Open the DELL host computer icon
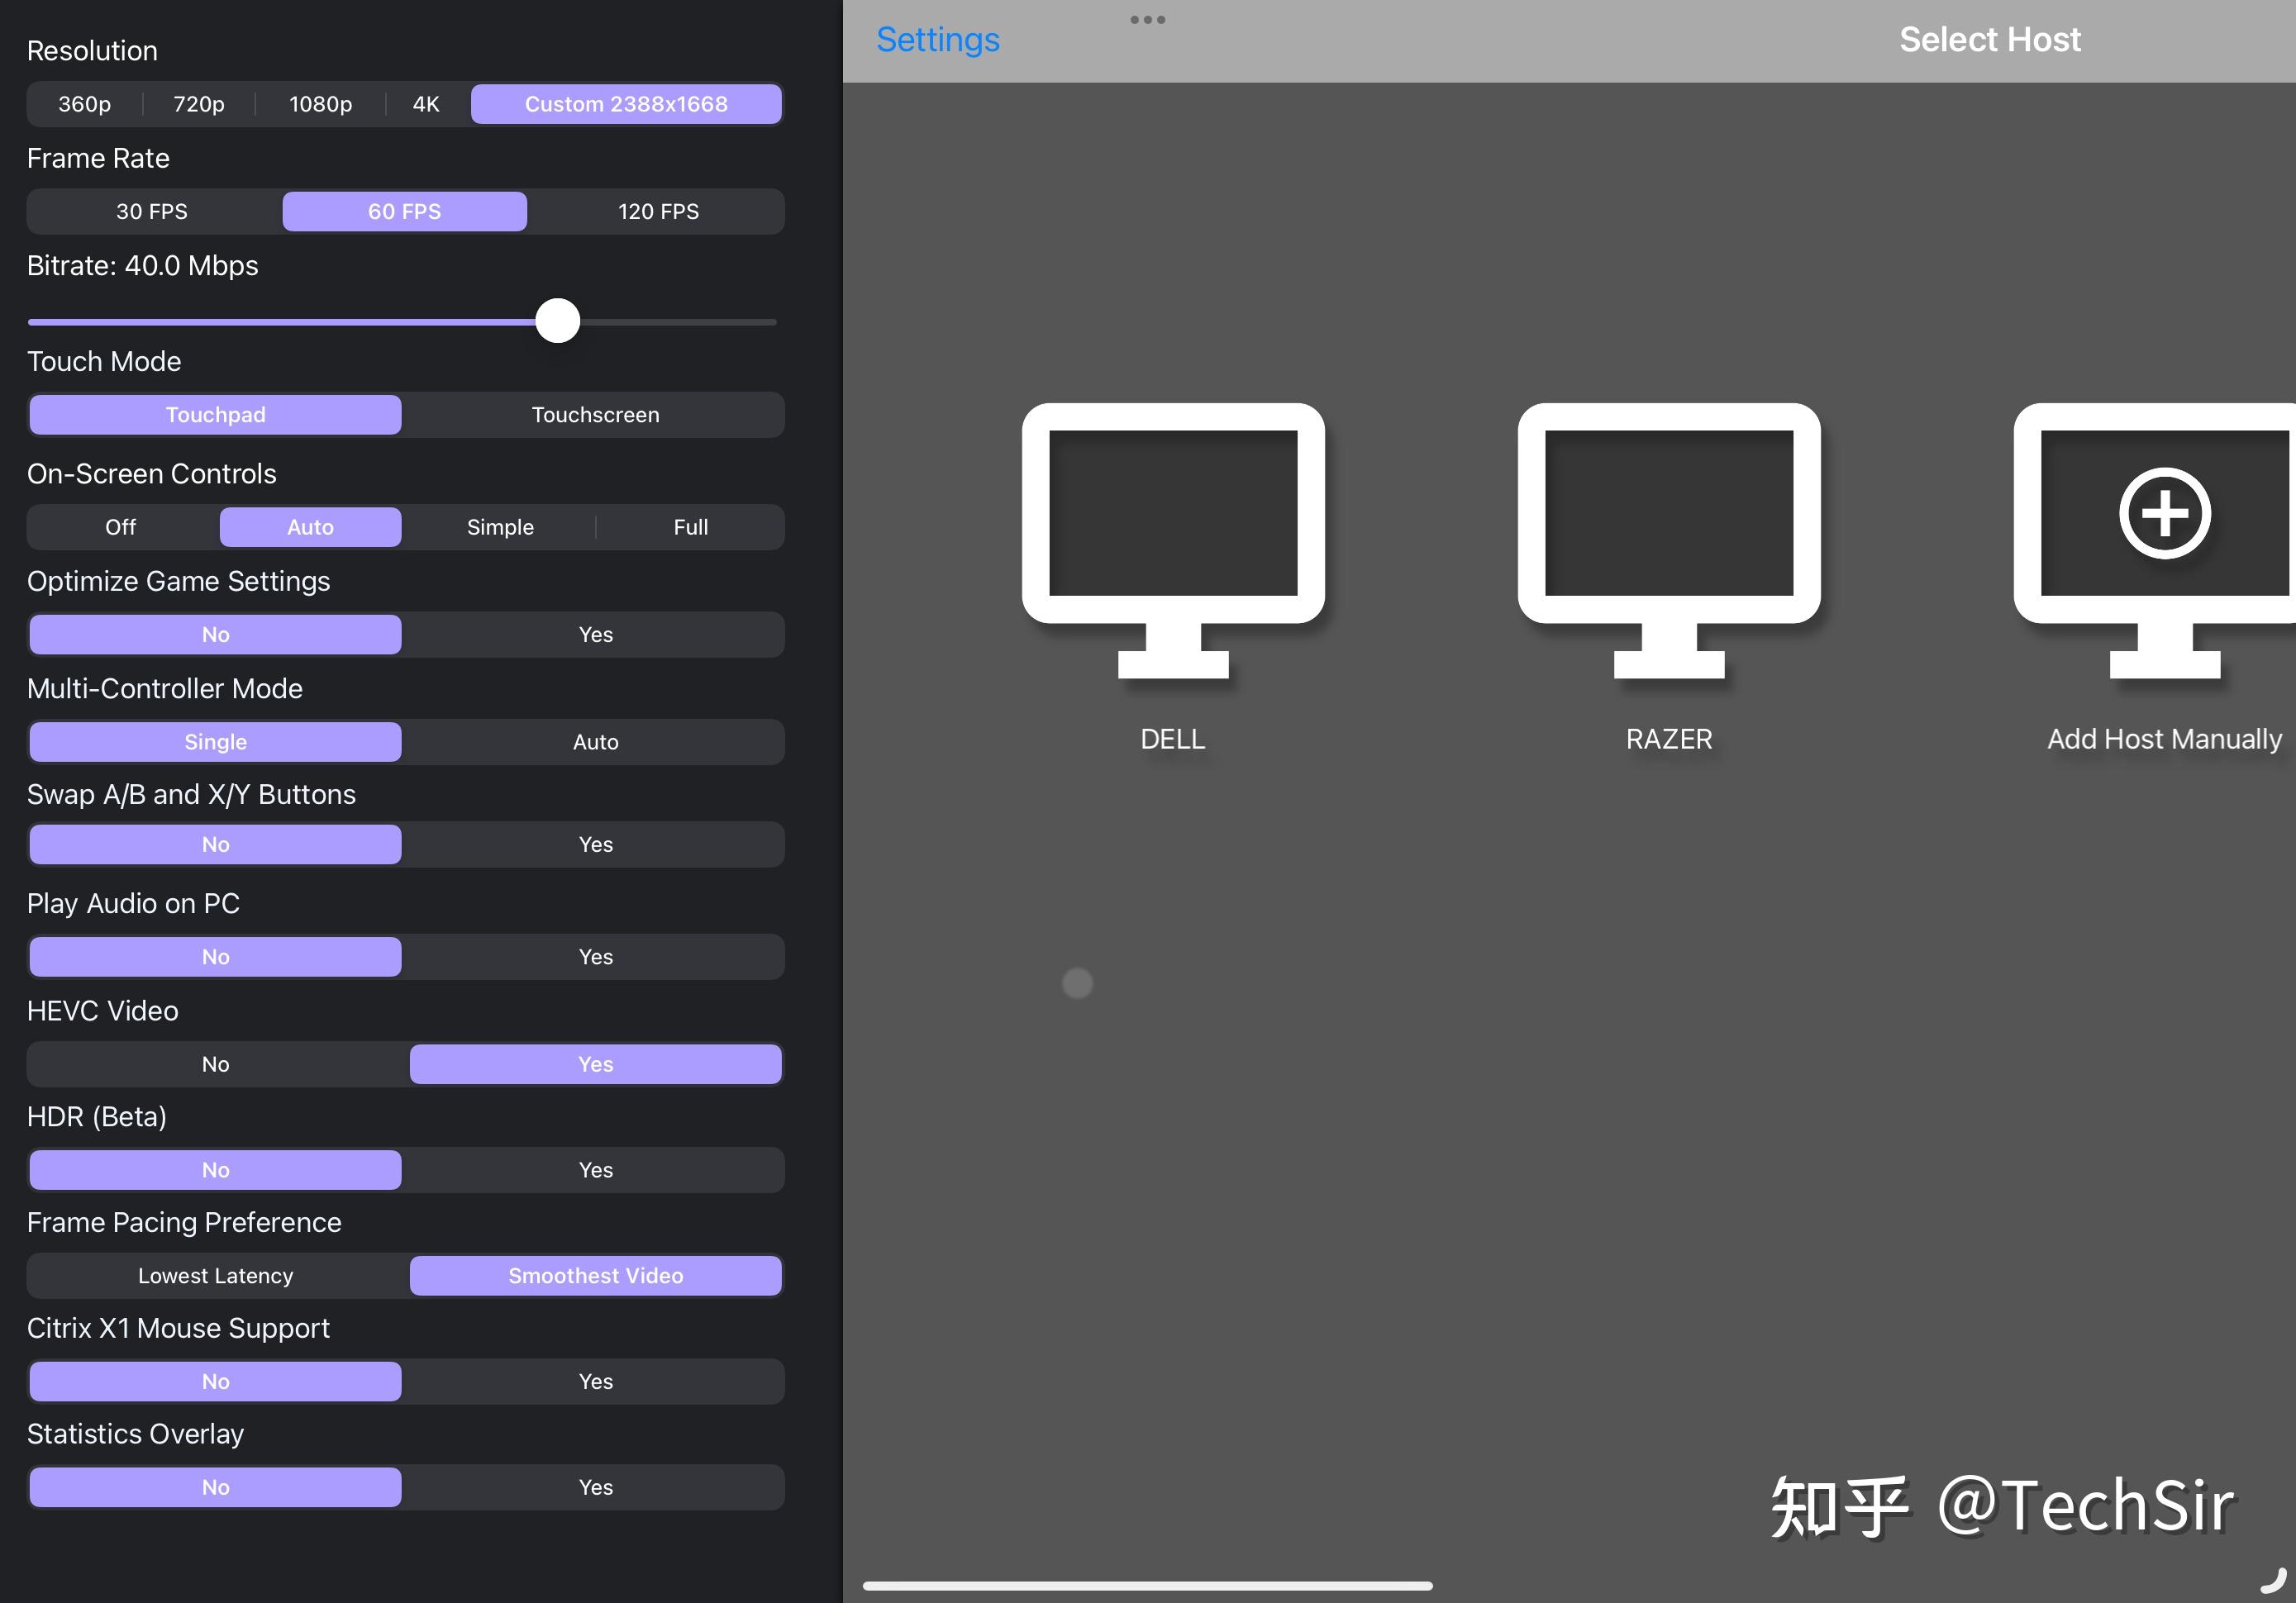The width and height of the screenshot is (2296, 1603). tap(1173, 541)
